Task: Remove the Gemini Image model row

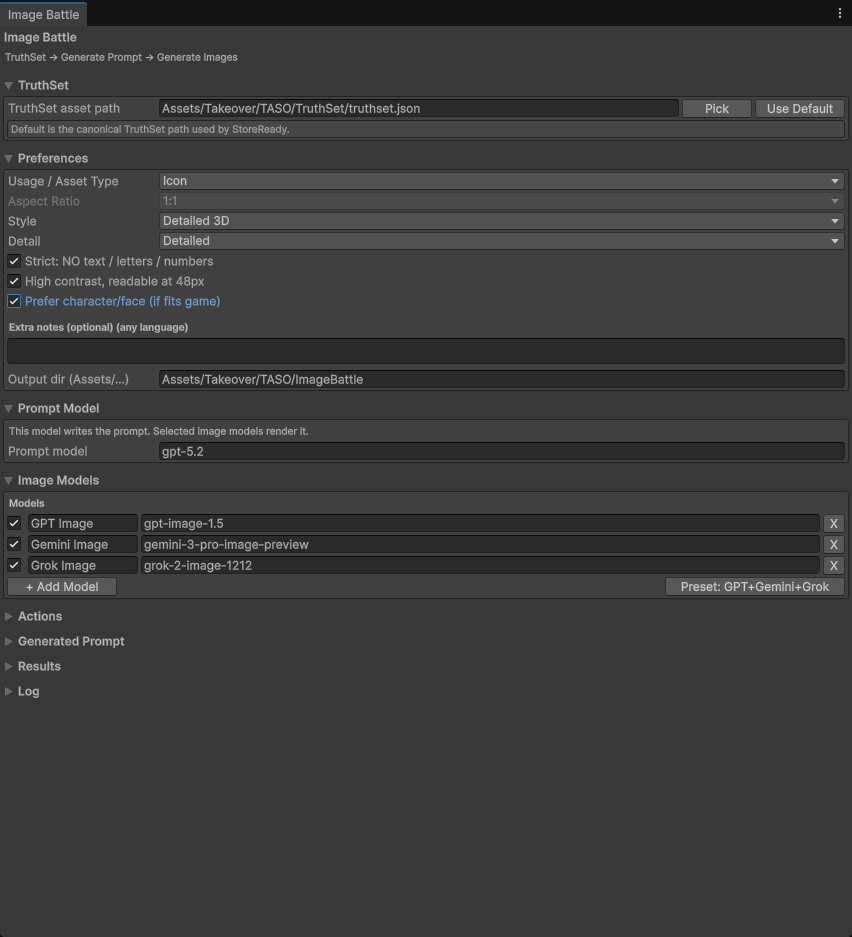Action: click(833, 544)
